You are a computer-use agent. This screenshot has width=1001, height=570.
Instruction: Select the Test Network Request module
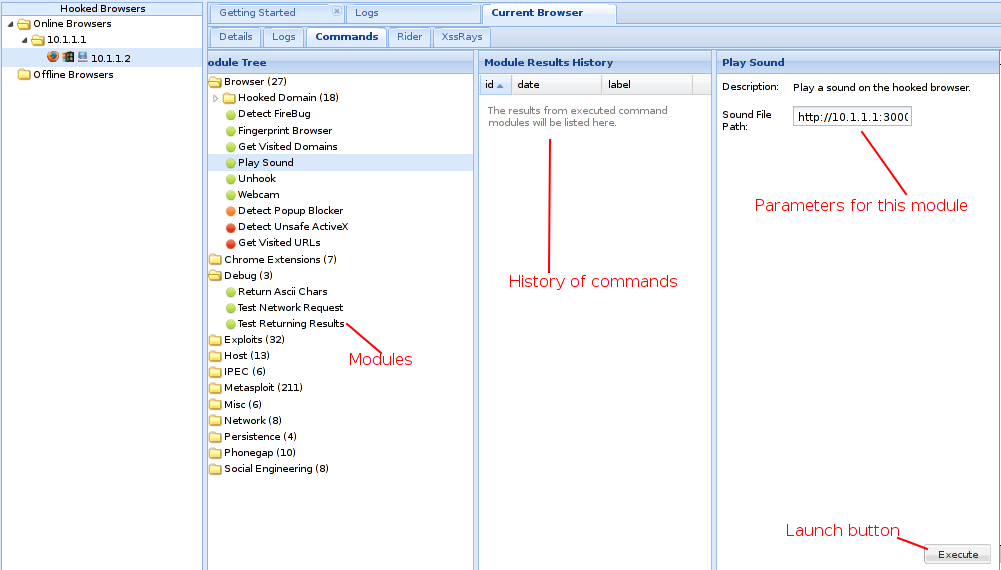click(290, 308)
